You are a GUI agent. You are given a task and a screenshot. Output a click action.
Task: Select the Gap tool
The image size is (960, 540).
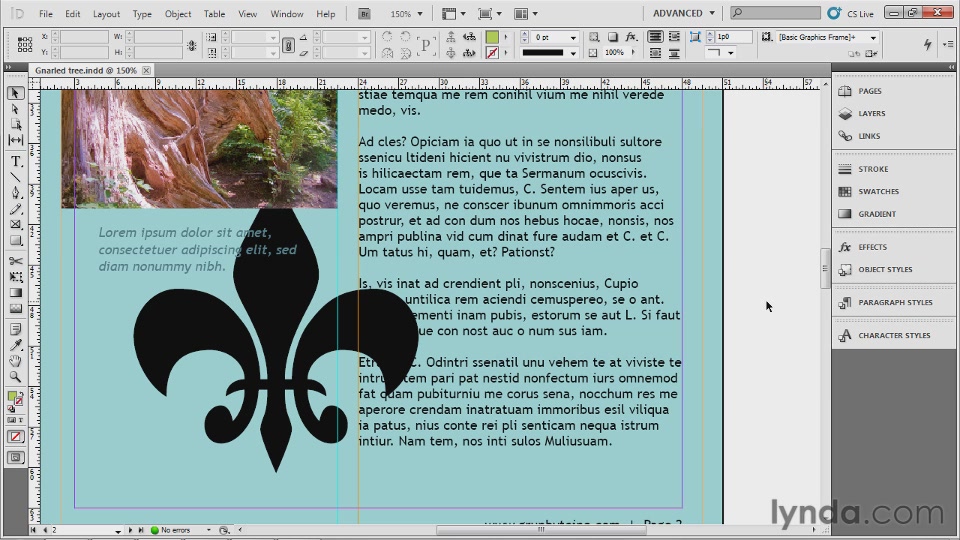pos(15,140)
